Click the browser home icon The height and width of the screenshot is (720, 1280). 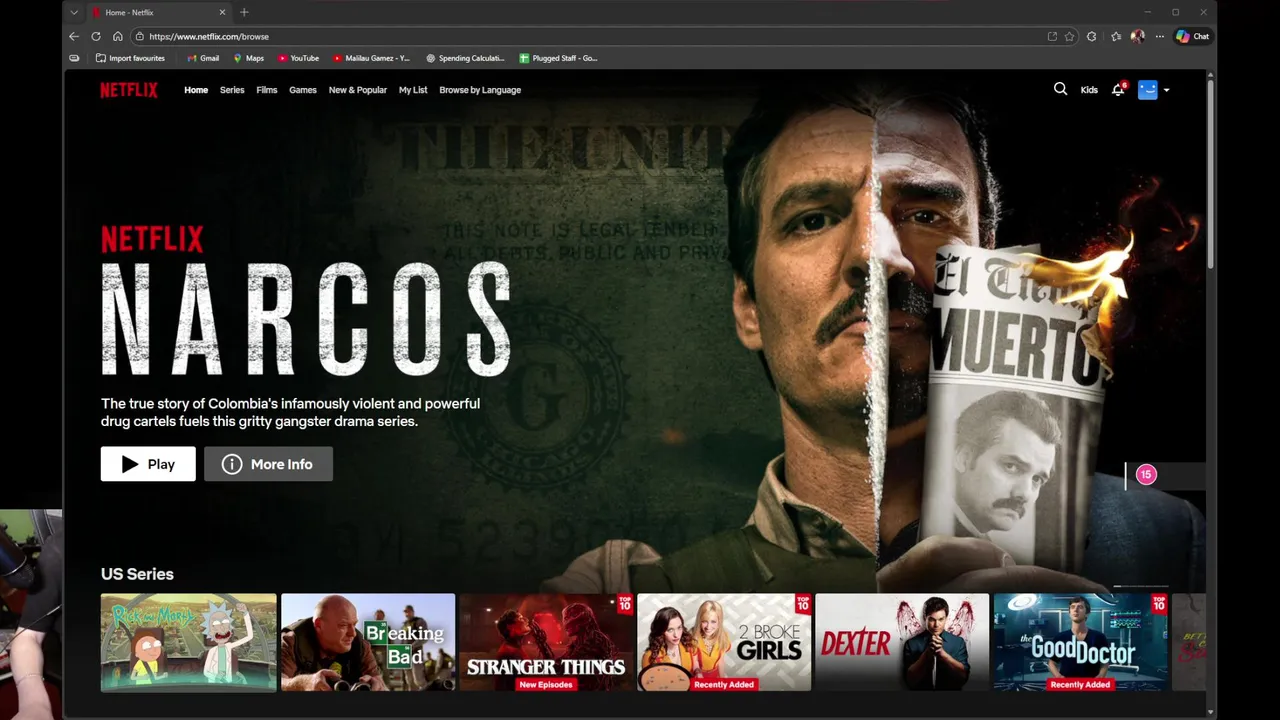pos(117,36)
